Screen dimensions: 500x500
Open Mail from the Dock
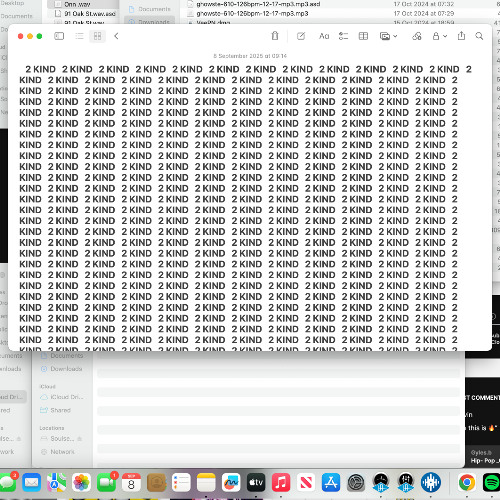tap(32, 482)
